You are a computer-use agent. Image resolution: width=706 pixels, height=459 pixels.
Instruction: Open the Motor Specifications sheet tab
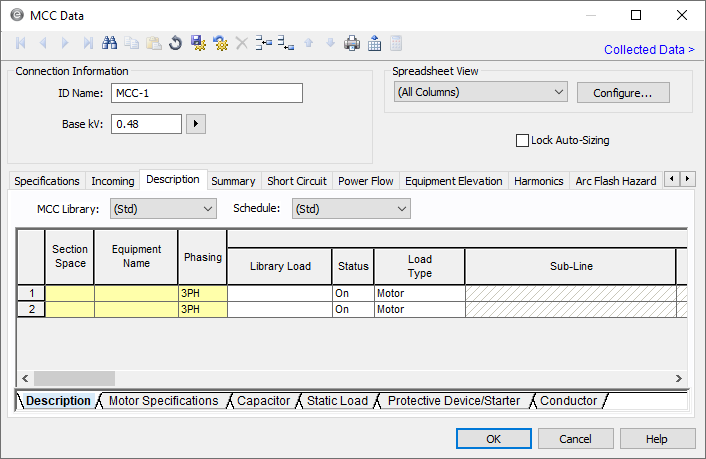[x=163, y=401]
